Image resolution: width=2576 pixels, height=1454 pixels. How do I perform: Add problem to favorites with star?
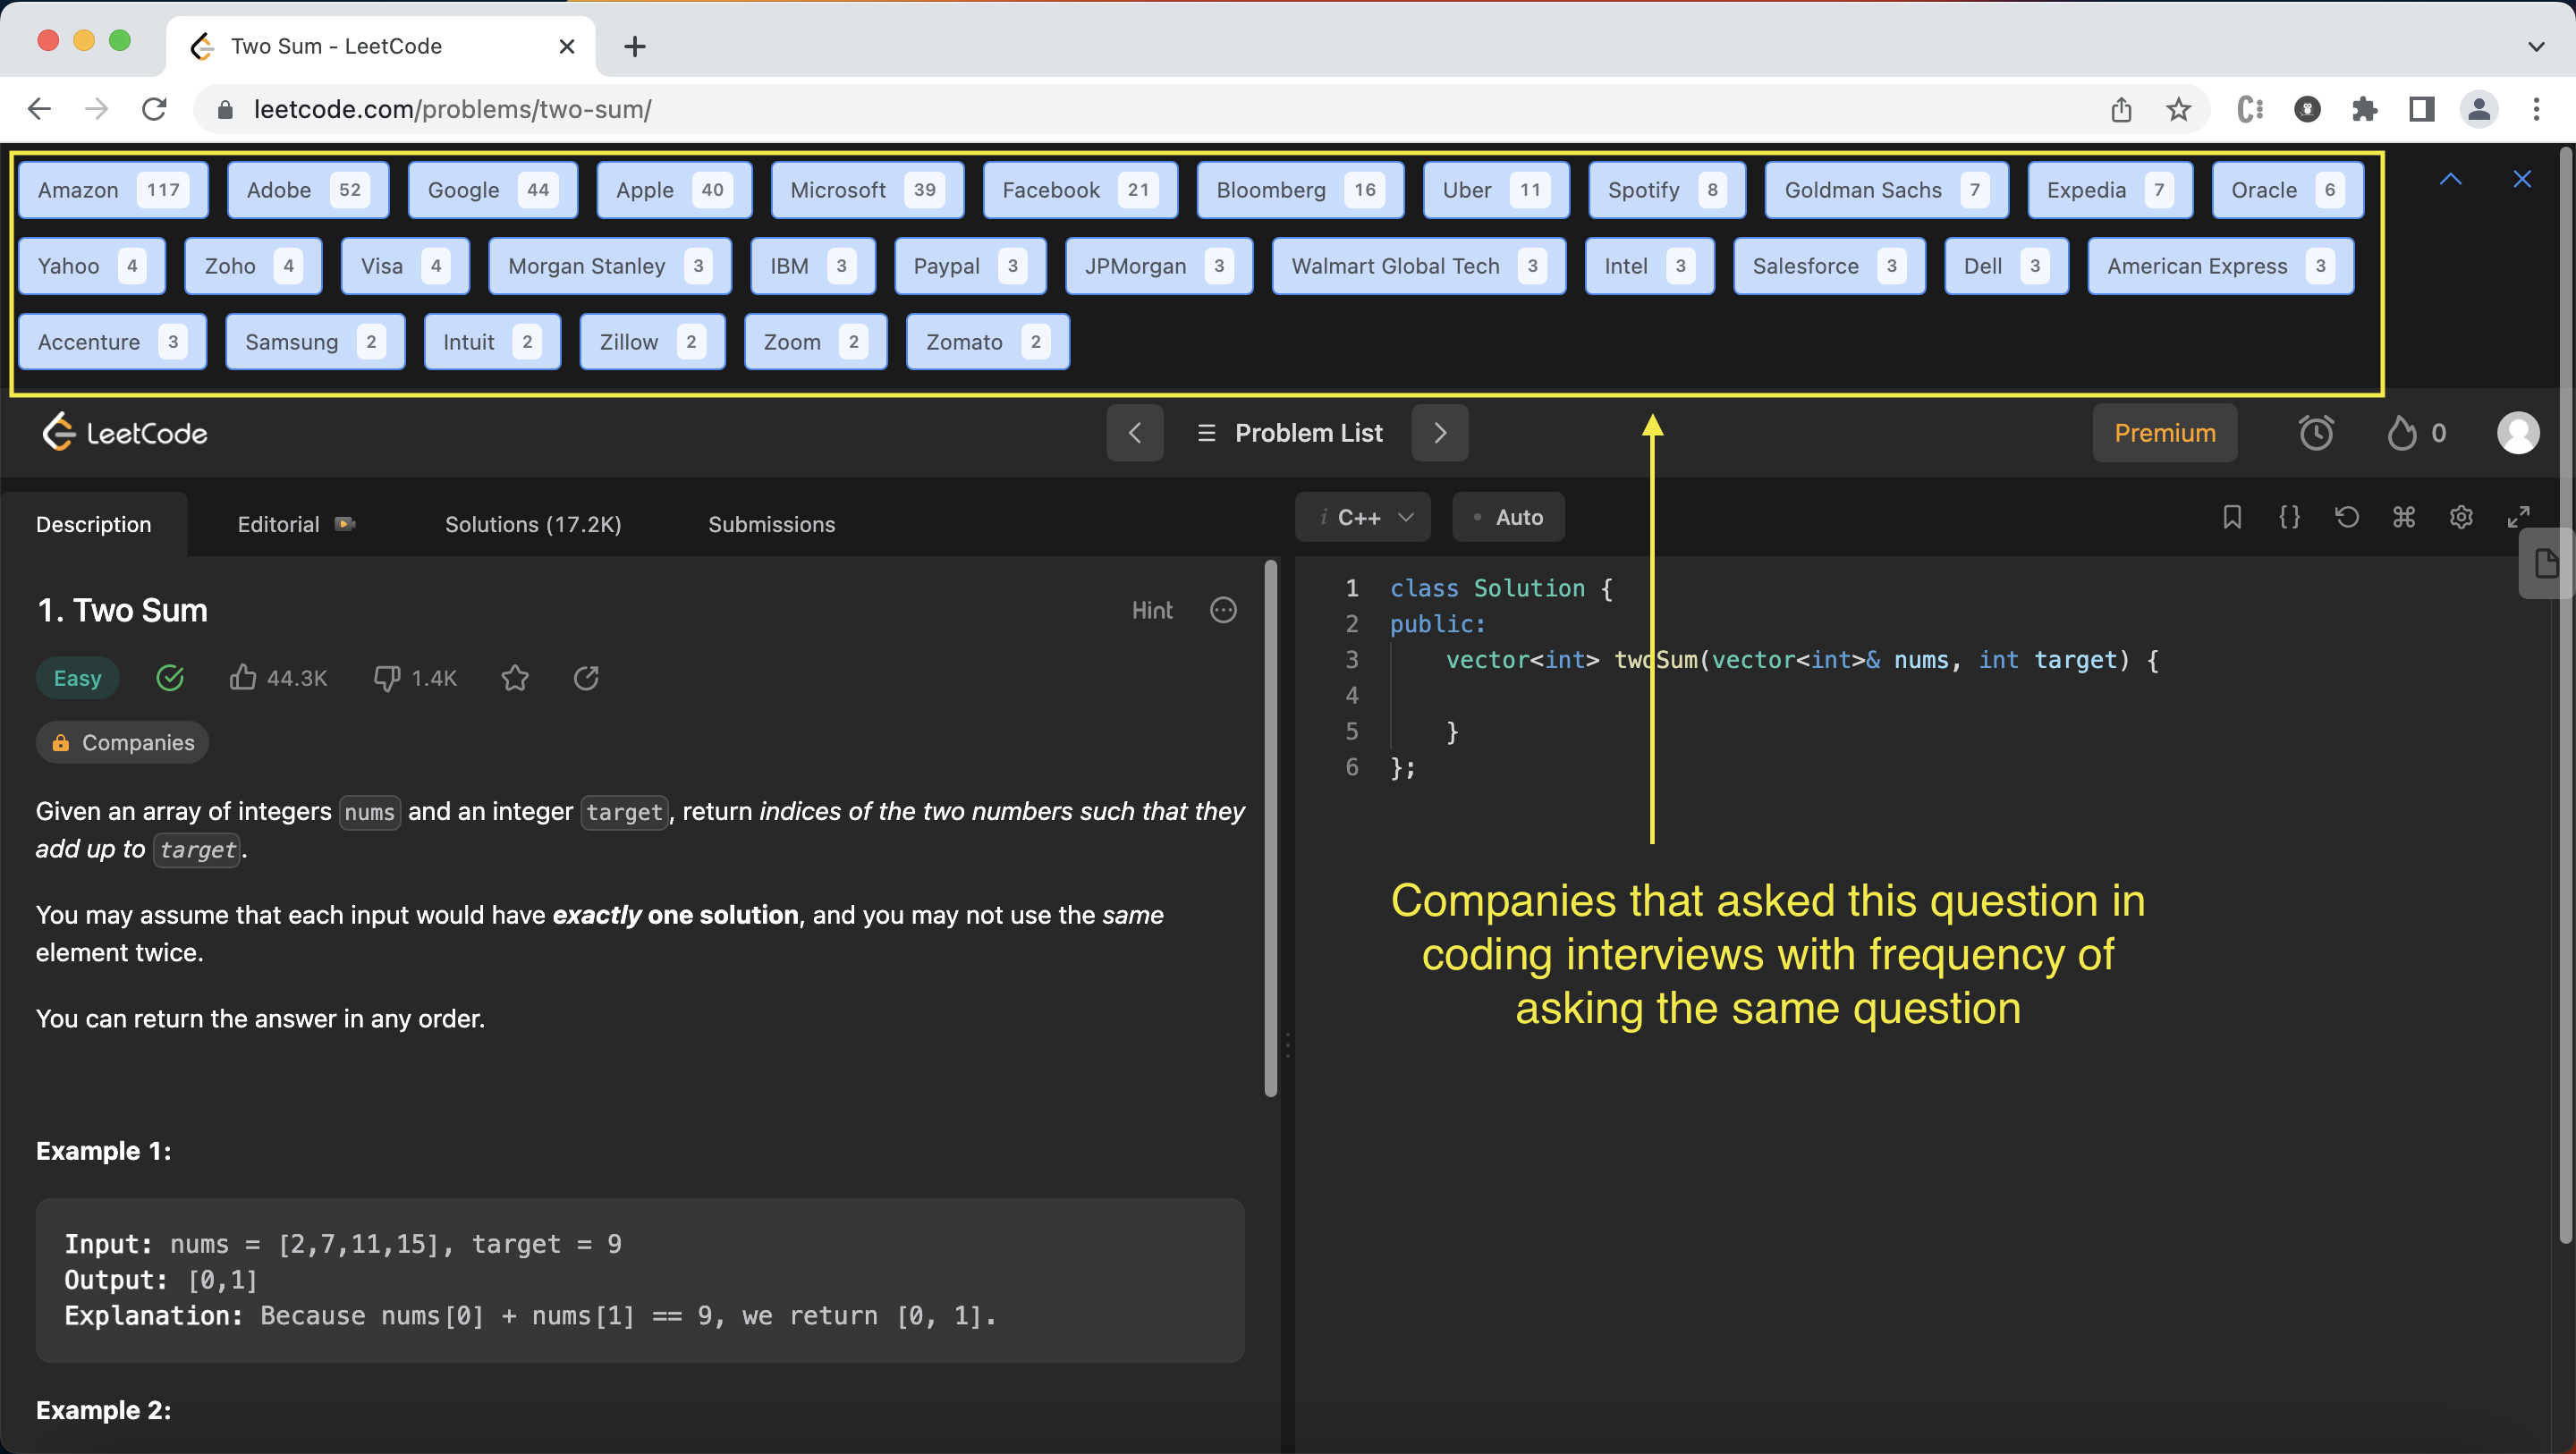515,678
